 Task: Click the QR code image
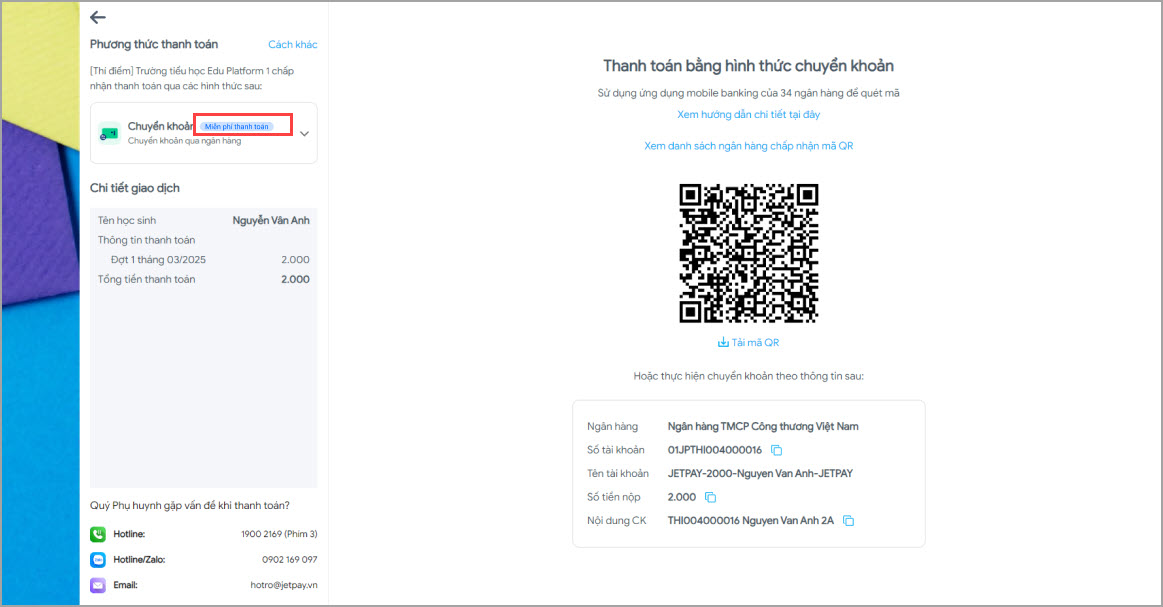click(x=748, y=253)
